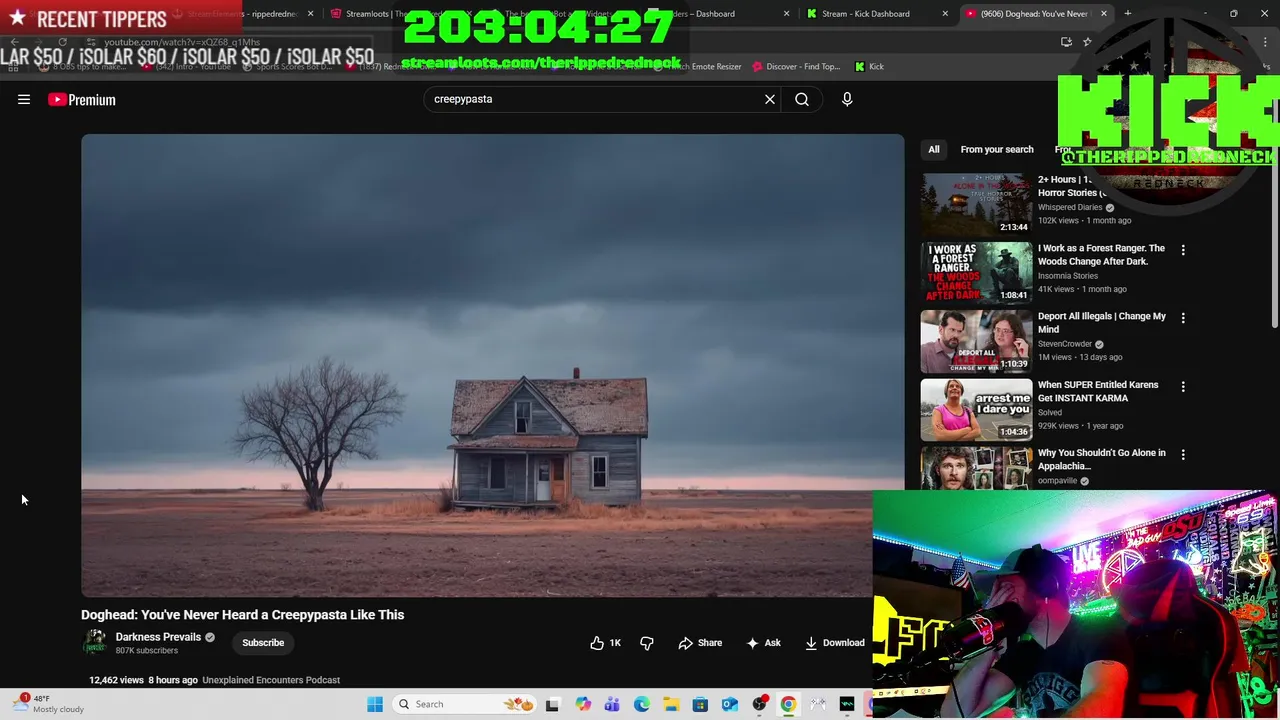
Task: Go to YouTube Premium home logo
Action: 82,99
